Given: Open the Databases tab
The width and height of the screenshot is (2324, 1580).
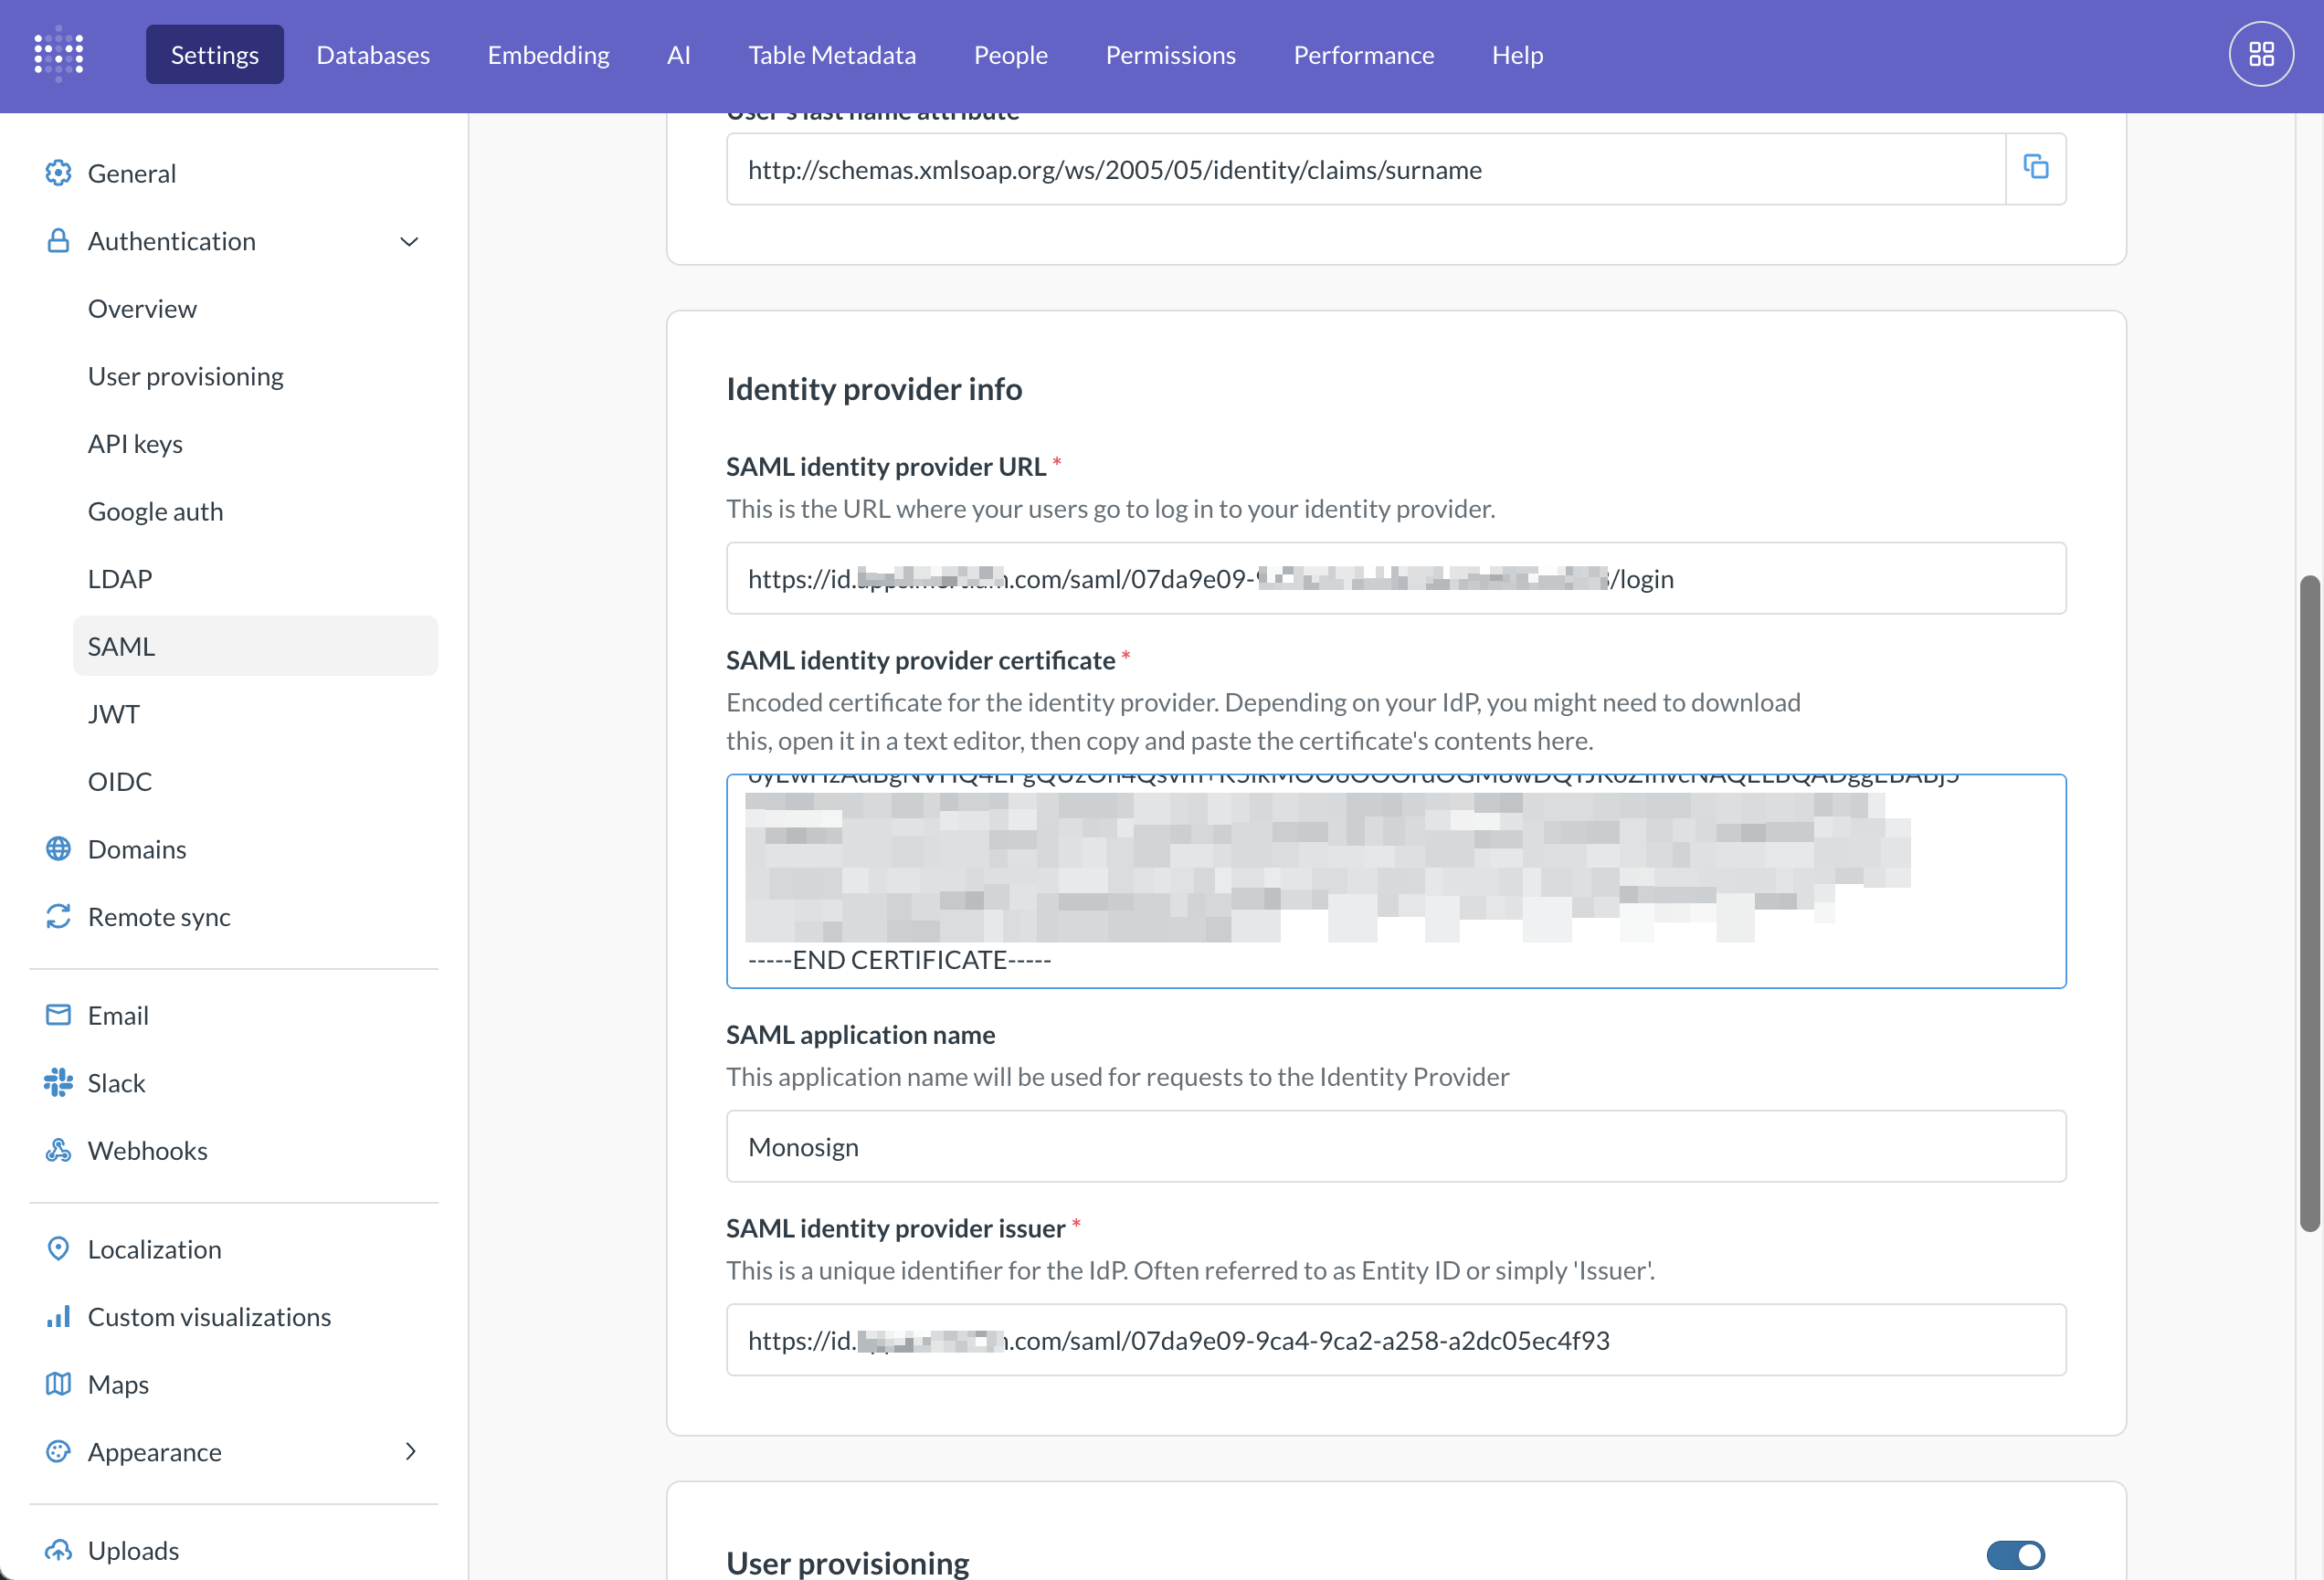Looking at the screenshot, I should coord(373,54).
